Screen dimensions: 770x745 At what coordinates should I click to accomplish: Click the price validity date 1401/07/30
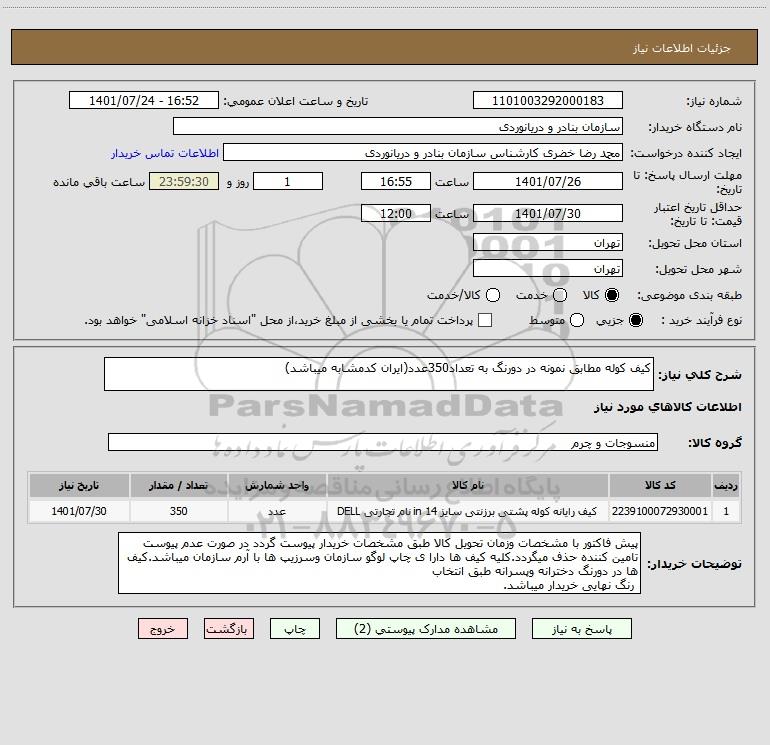pyautogui.click(x=548, y=213)
